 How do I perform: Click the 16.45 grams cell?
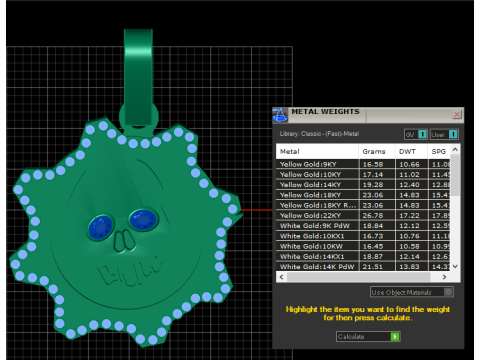[x=377, y=246]
